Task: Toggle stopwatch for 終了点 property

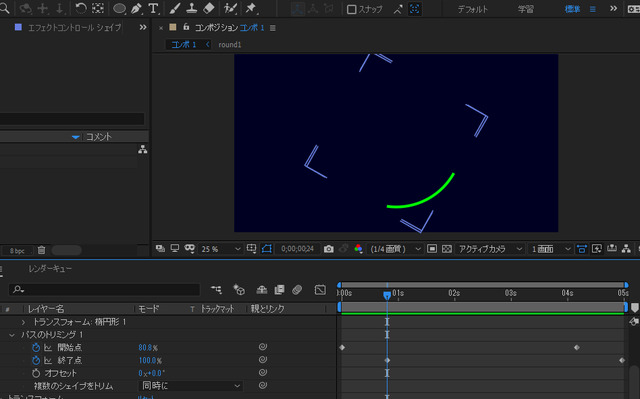Action: pyautogui.click(x=36, y=361)
